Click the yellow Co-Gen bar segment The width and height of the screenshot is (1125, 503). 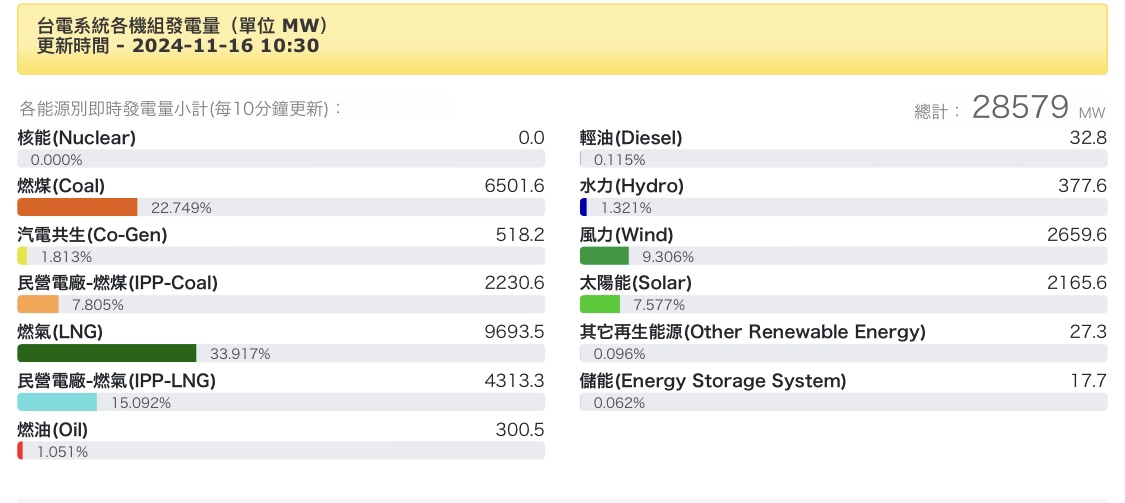(x=22, y=256)
